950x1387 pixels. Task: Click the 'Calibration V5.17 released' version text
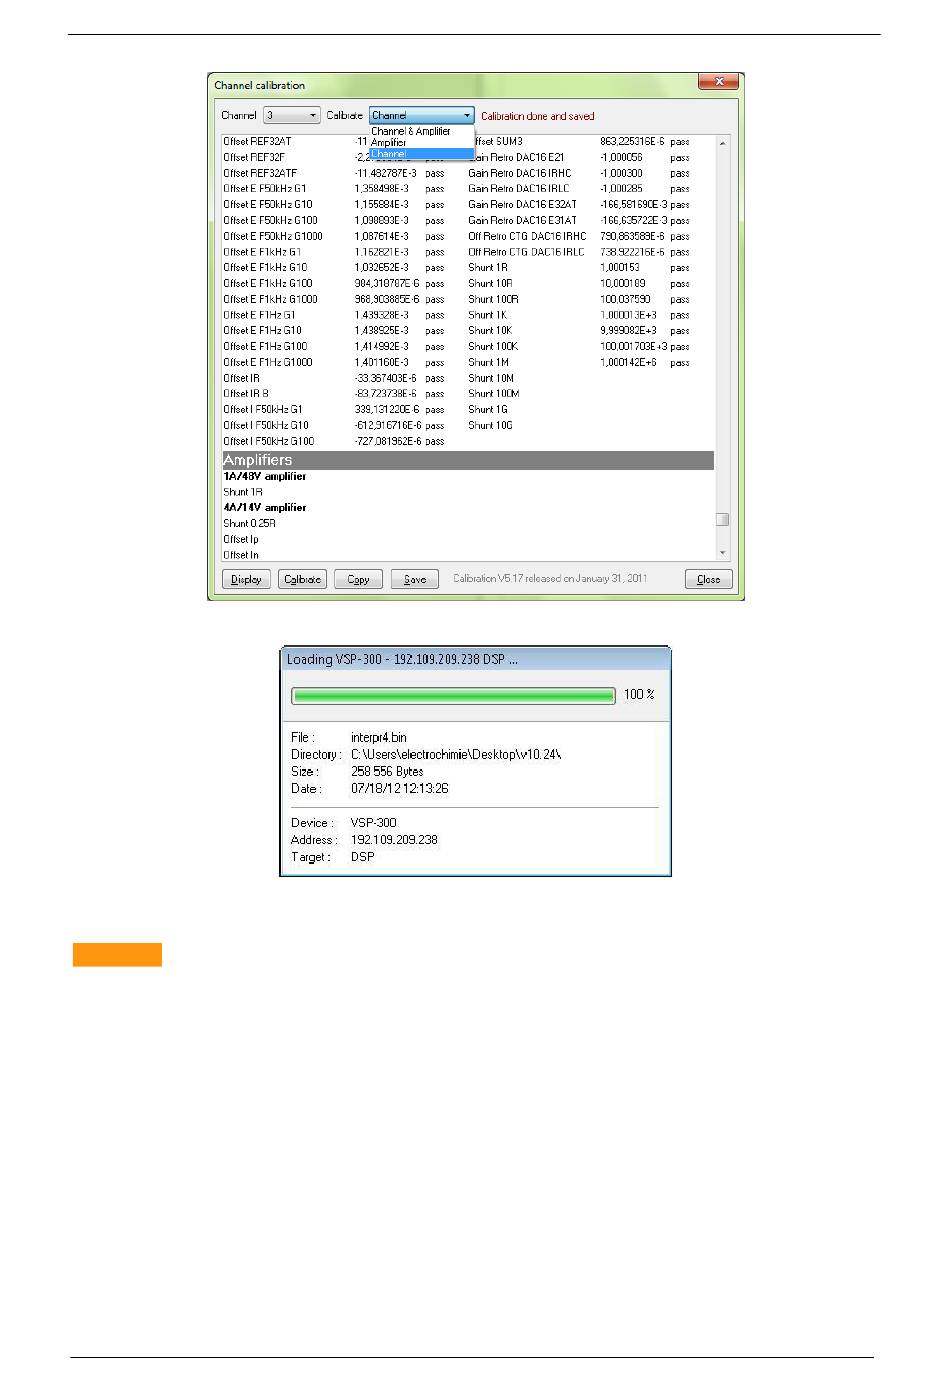[x=550, y=579]
